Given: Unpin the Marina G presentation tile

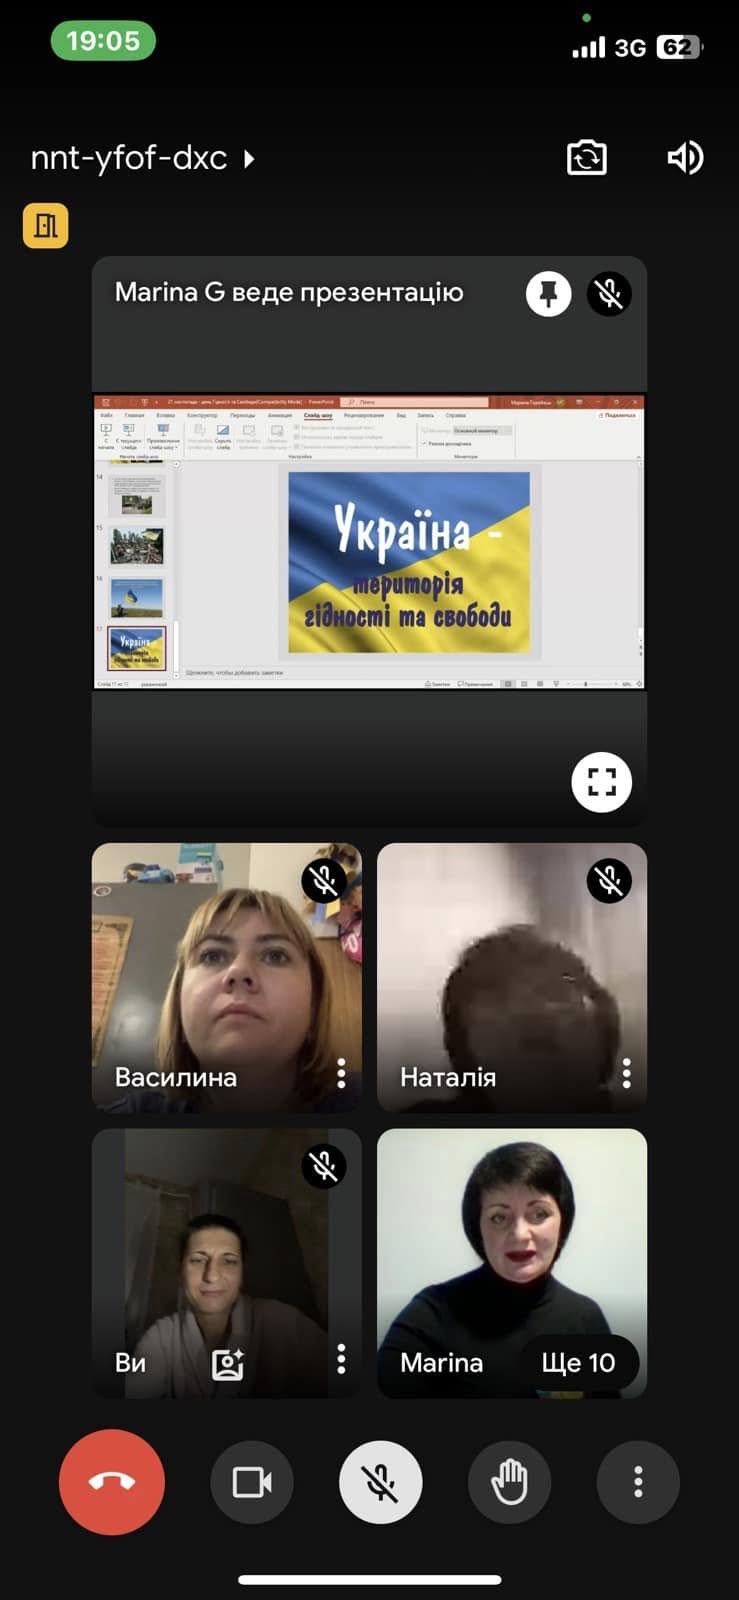Looking at the screenshot, I should click(548, 294).
